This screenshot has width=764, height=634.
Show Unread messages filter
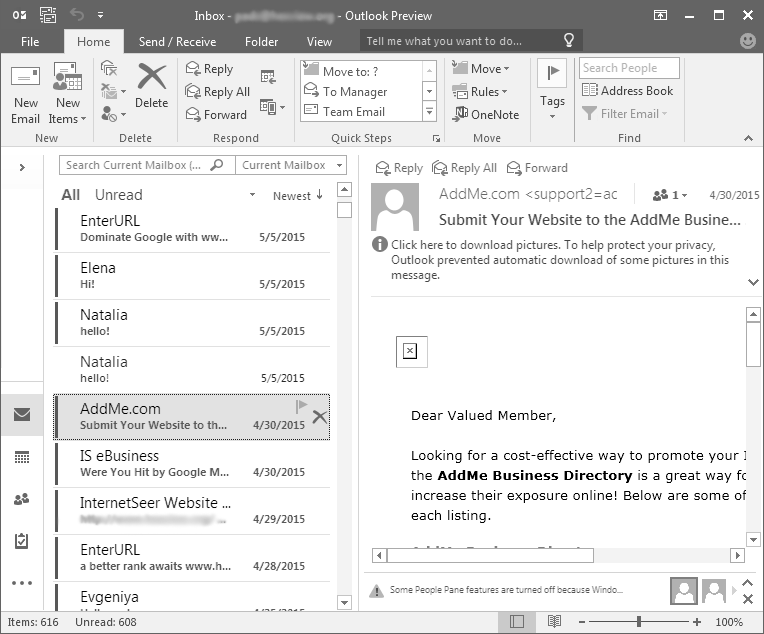tap(118, 195)
